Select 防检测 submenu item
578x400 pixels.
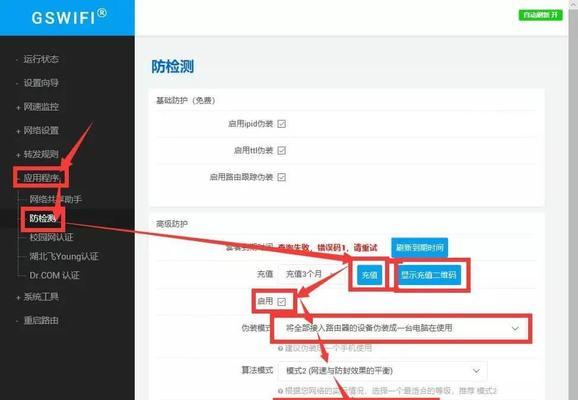tap(42, 219)
